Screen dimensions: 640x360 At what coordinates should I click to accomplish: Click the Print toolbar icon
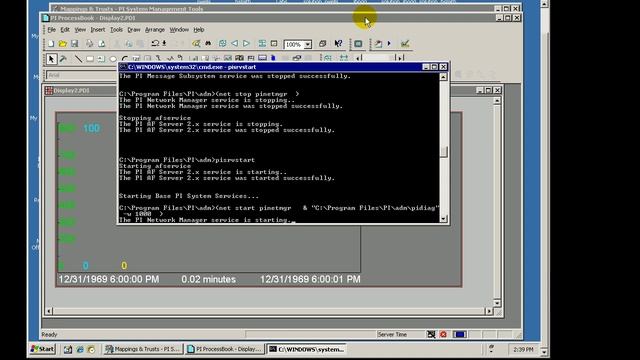tap(89, 44)
